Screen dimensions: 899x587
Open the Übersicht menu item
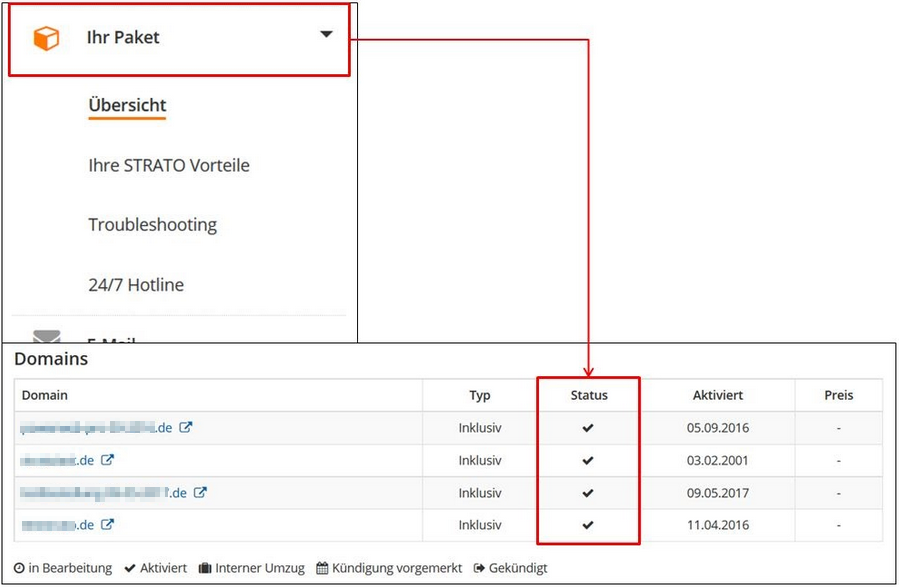(x=127, y=105)
